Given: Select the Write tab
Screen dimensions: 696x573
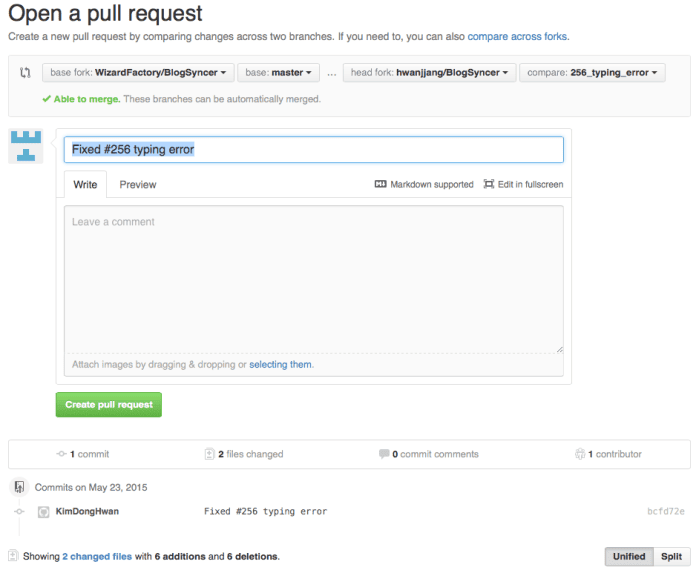Looking at the screenshot, I should pos(85,185).
